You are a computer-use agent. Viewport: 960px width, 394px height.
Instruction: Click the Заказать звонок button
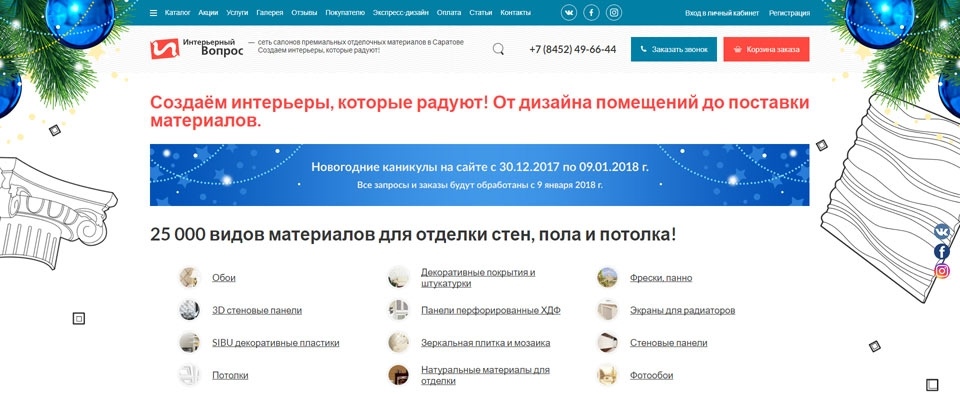[x=673, y=50]
